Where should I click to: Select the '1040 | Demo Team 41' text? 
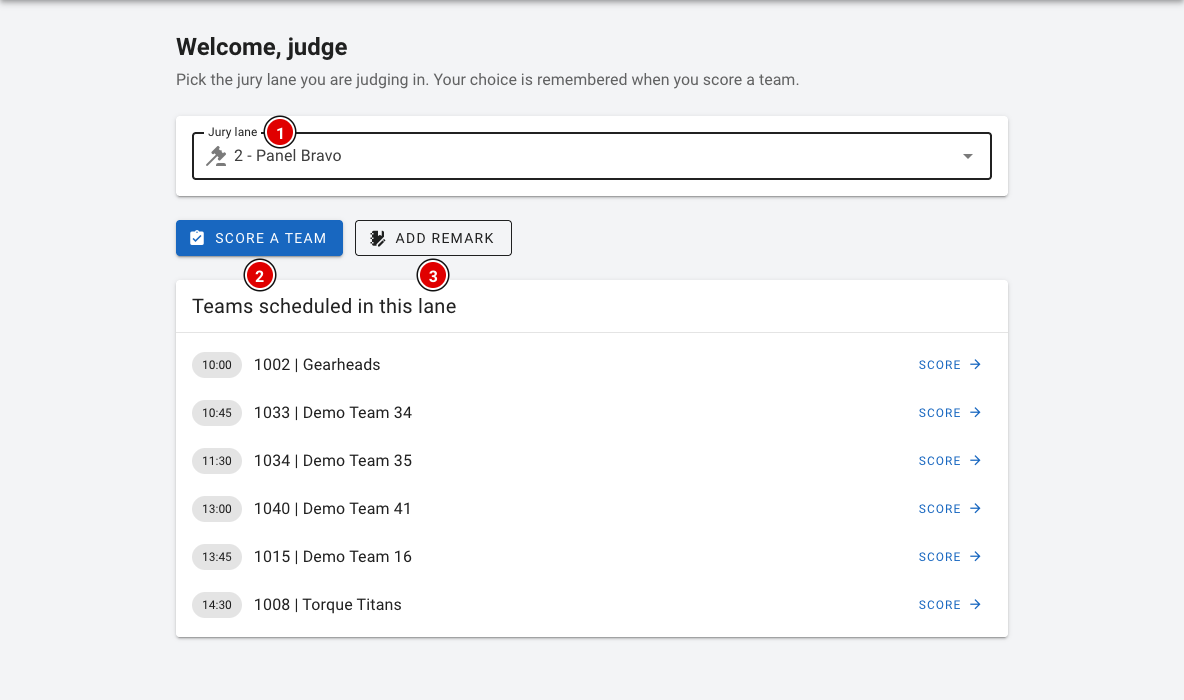pos(333,508)
